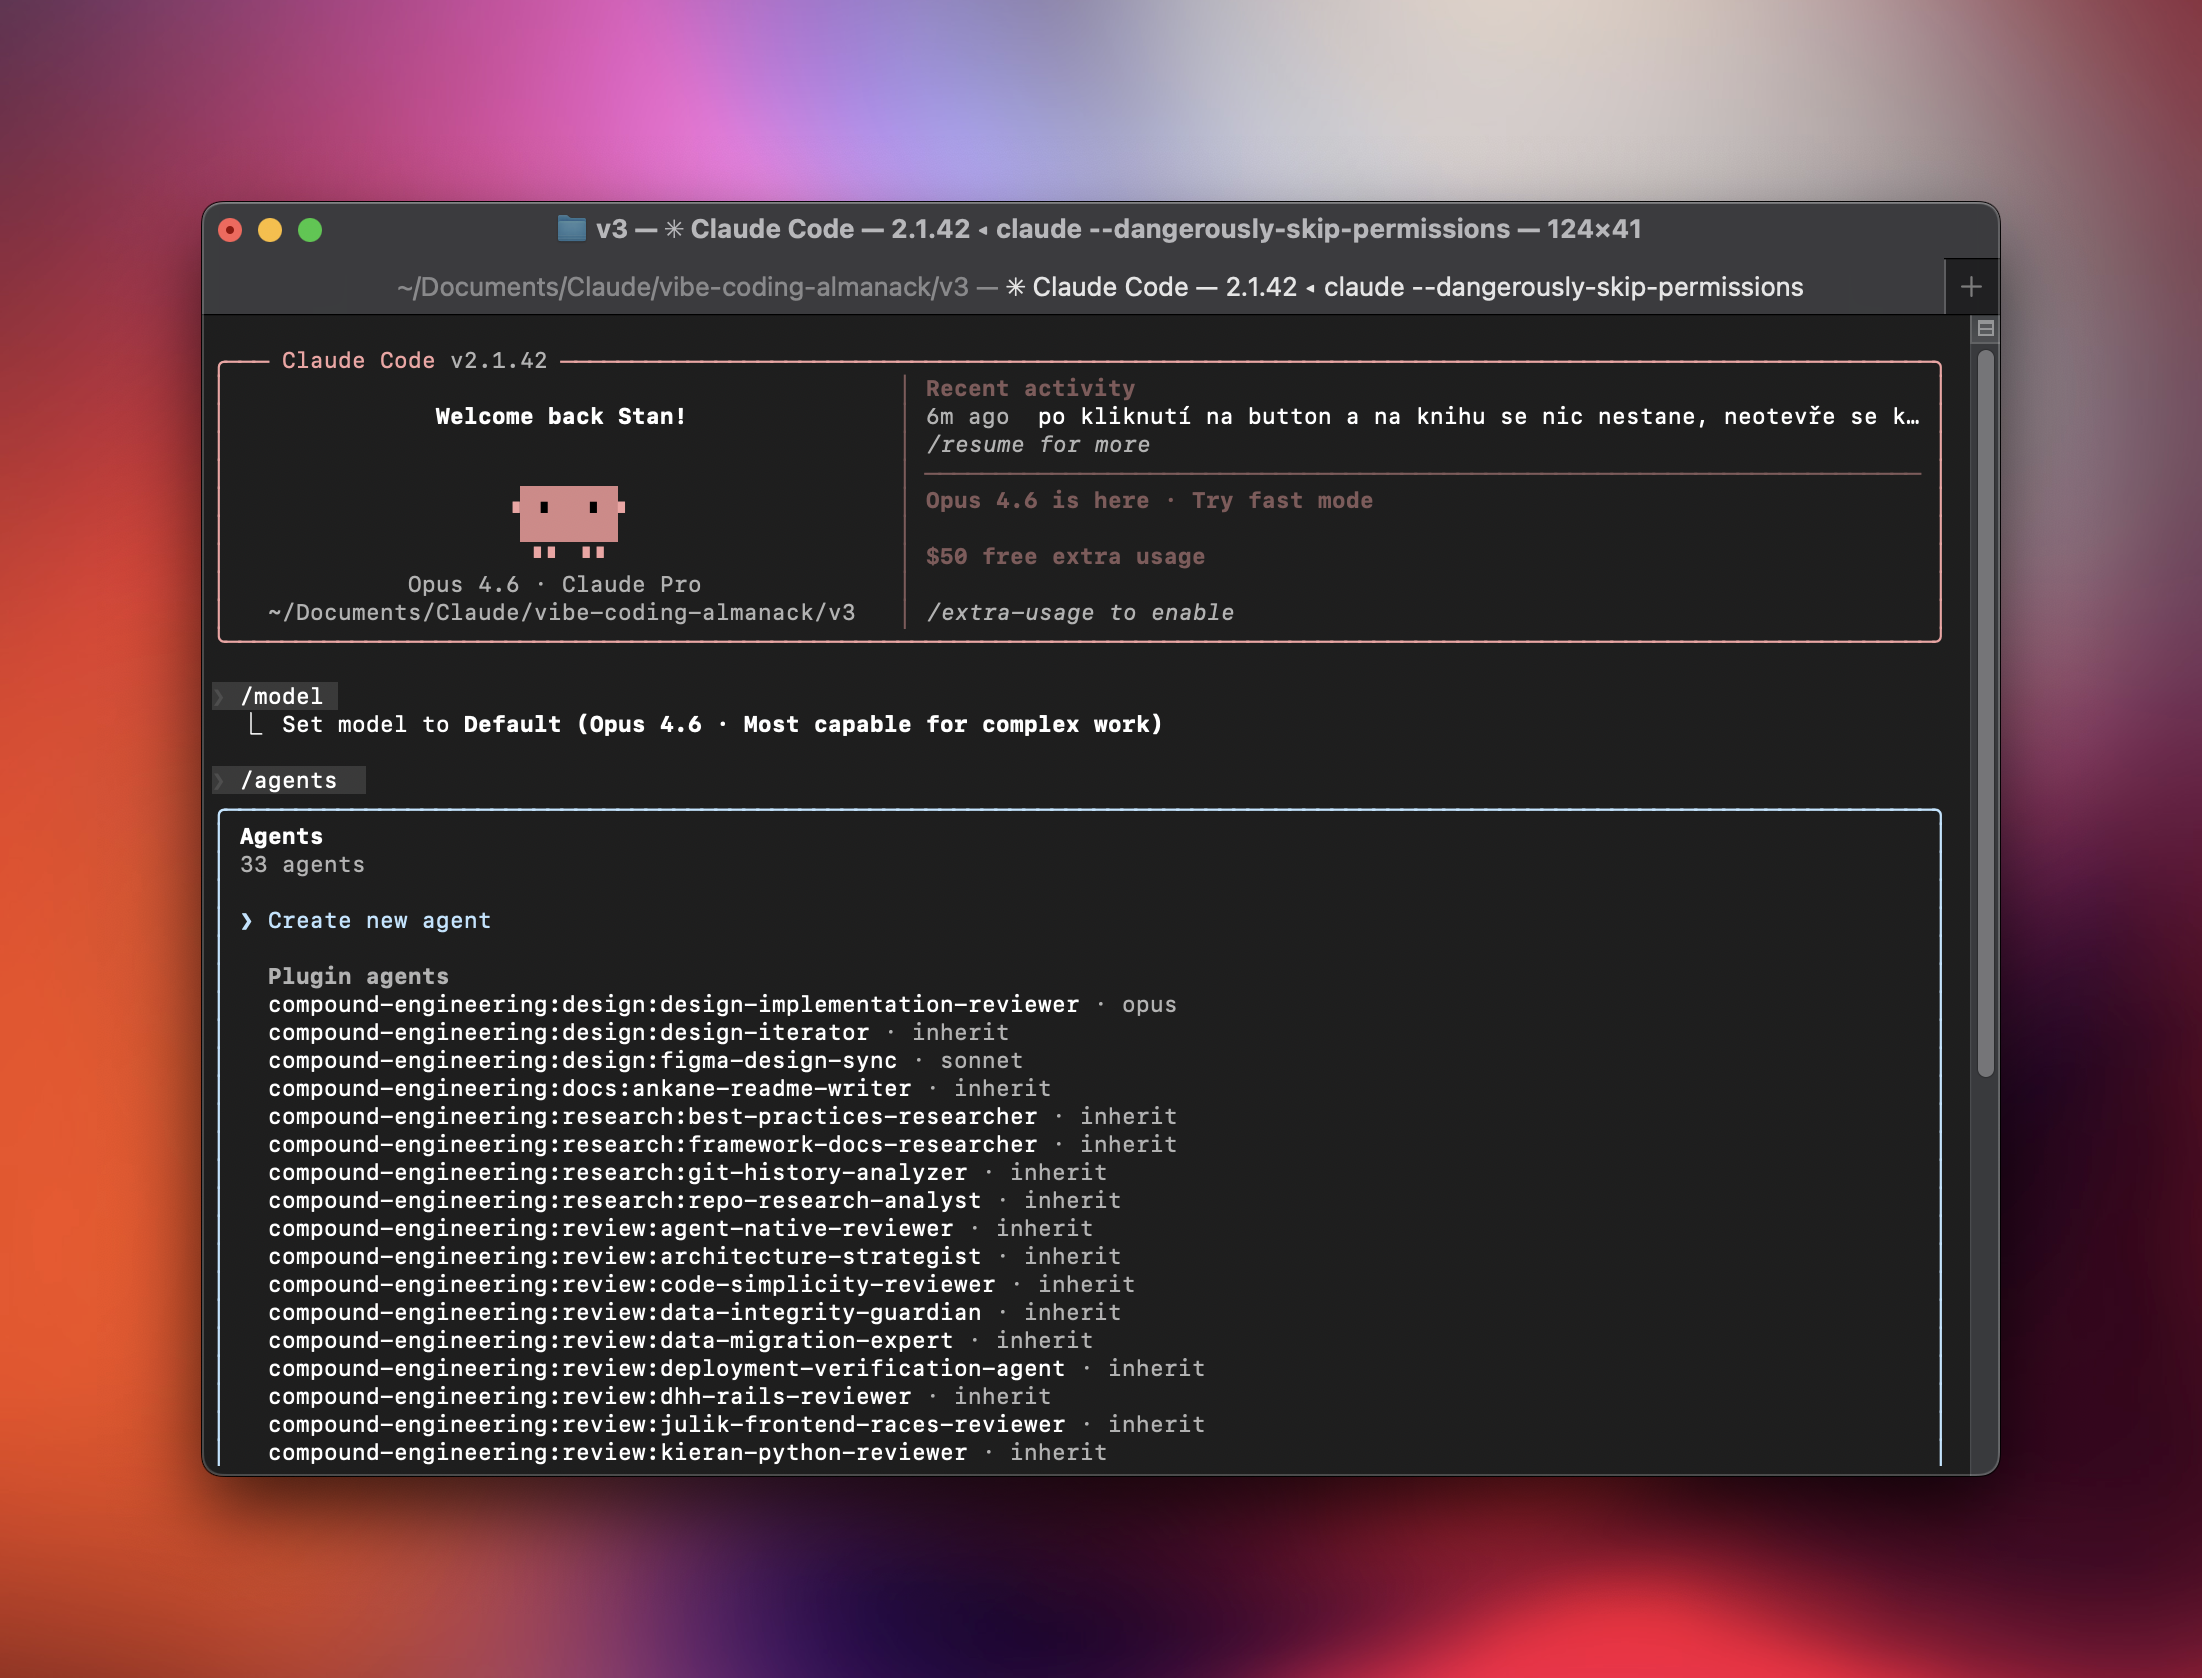Click the "Try fast mode" text
Screen dimensions: 2202x1678
[x=1281, y=500]
